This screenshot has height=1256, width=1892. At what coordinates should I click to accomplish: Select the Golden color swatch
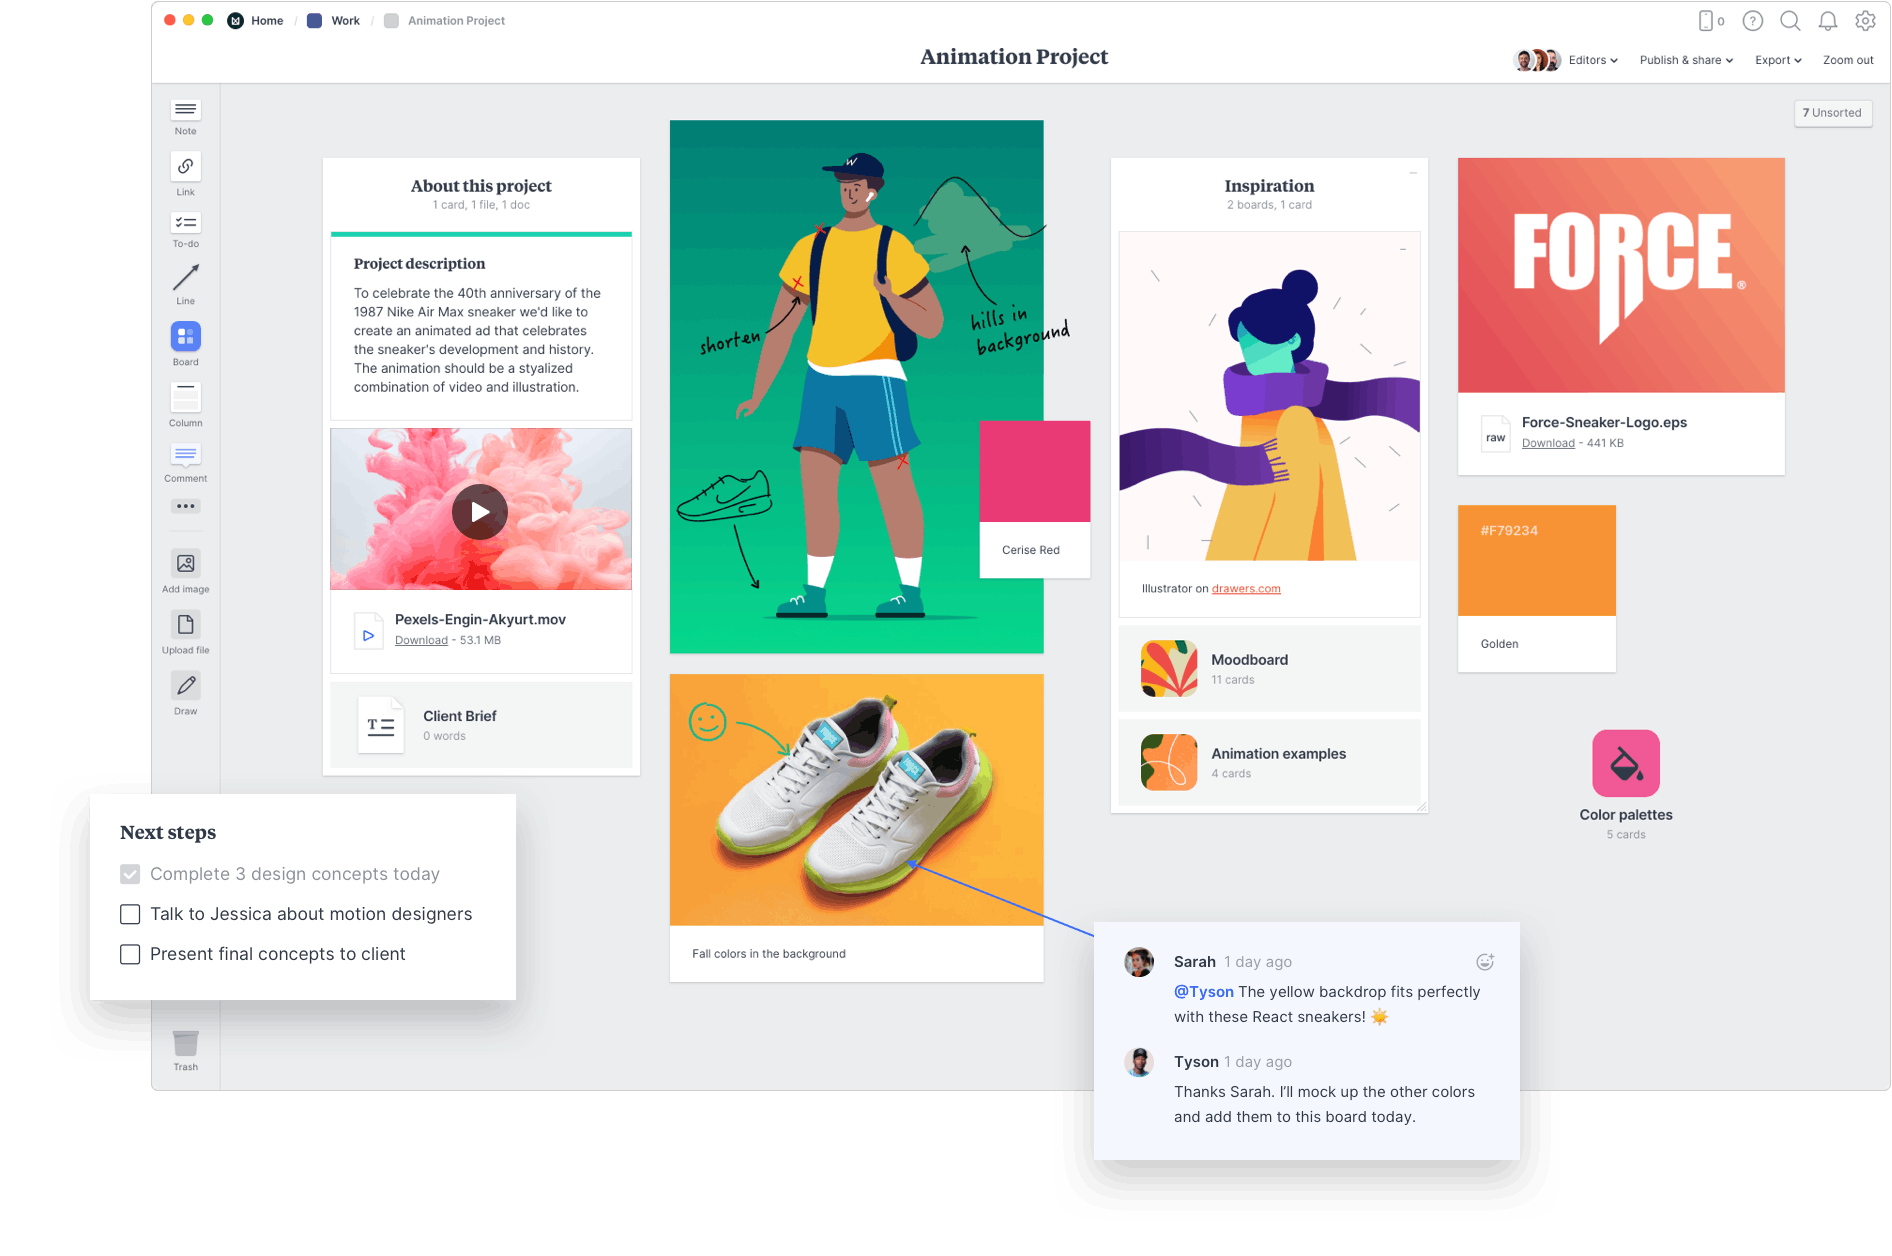point(1537,559)
